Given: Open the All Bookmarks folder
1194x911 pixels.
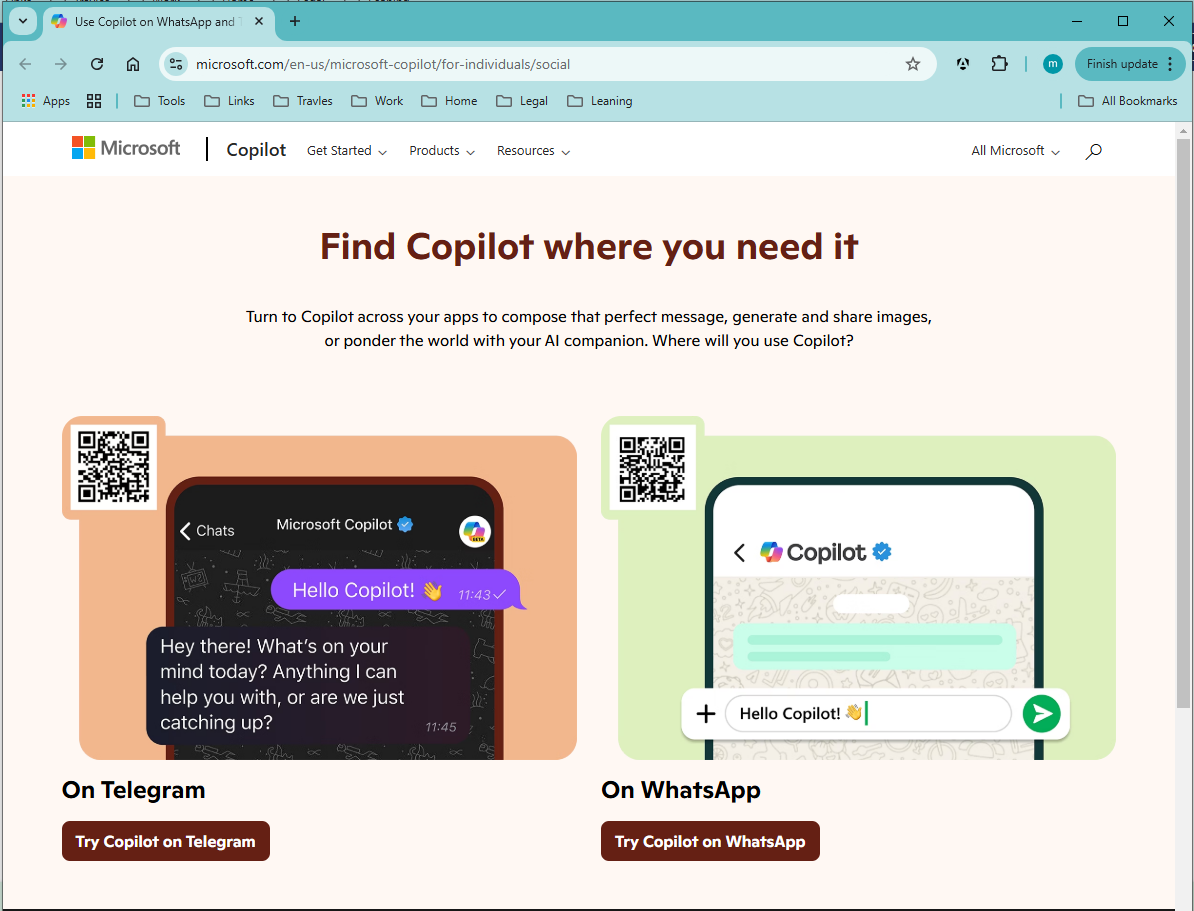Looking at the screenshot, I should click(1128, 101).
